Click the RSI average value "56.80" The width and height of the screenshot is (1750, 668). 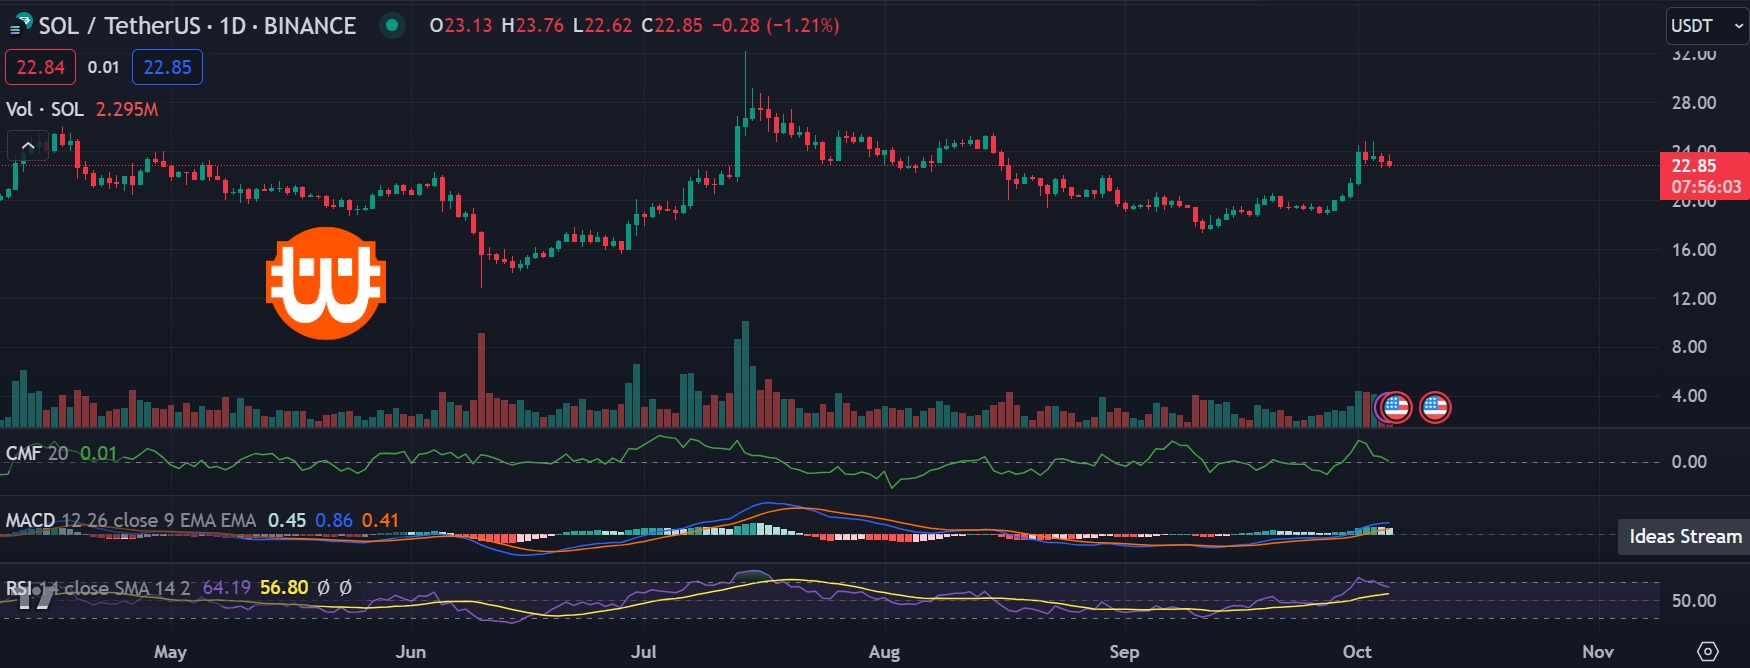tap(284, 588)
